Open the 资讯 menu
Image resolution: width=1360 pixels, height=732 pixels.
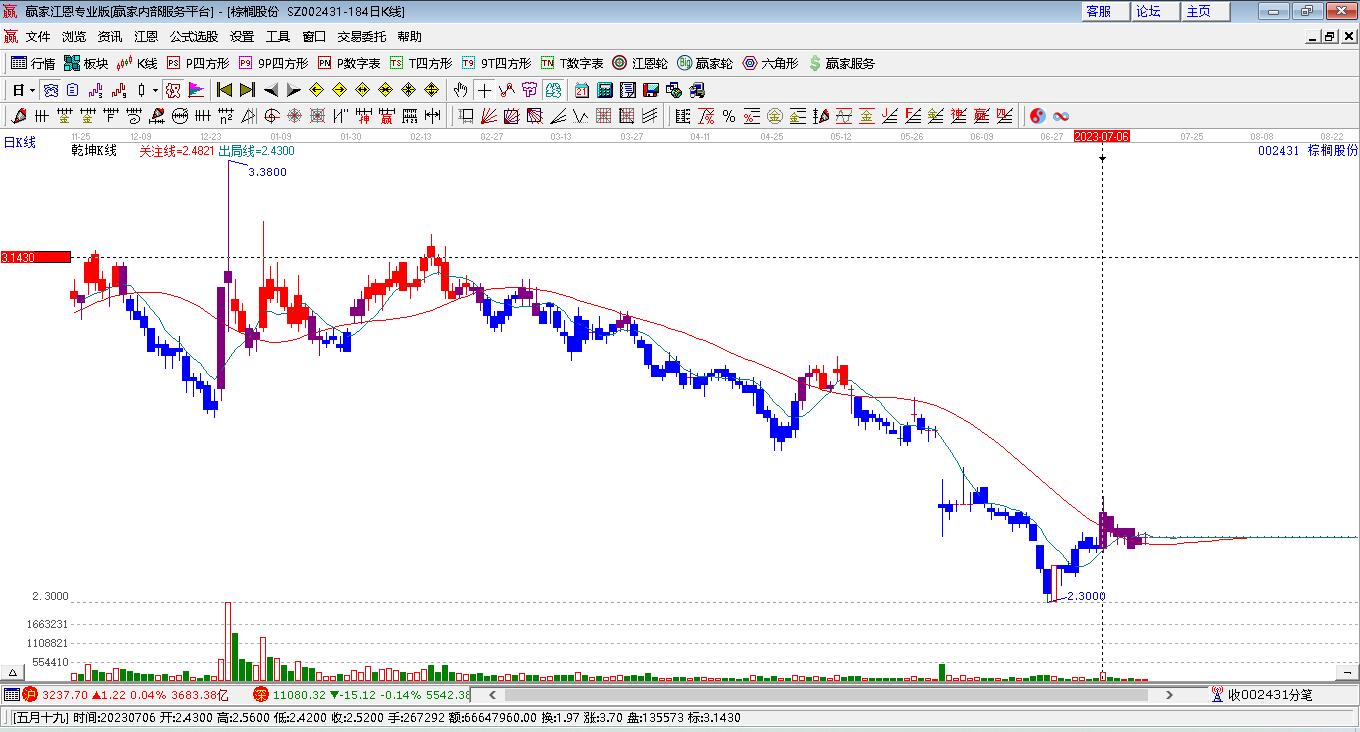tap(110, 37)
